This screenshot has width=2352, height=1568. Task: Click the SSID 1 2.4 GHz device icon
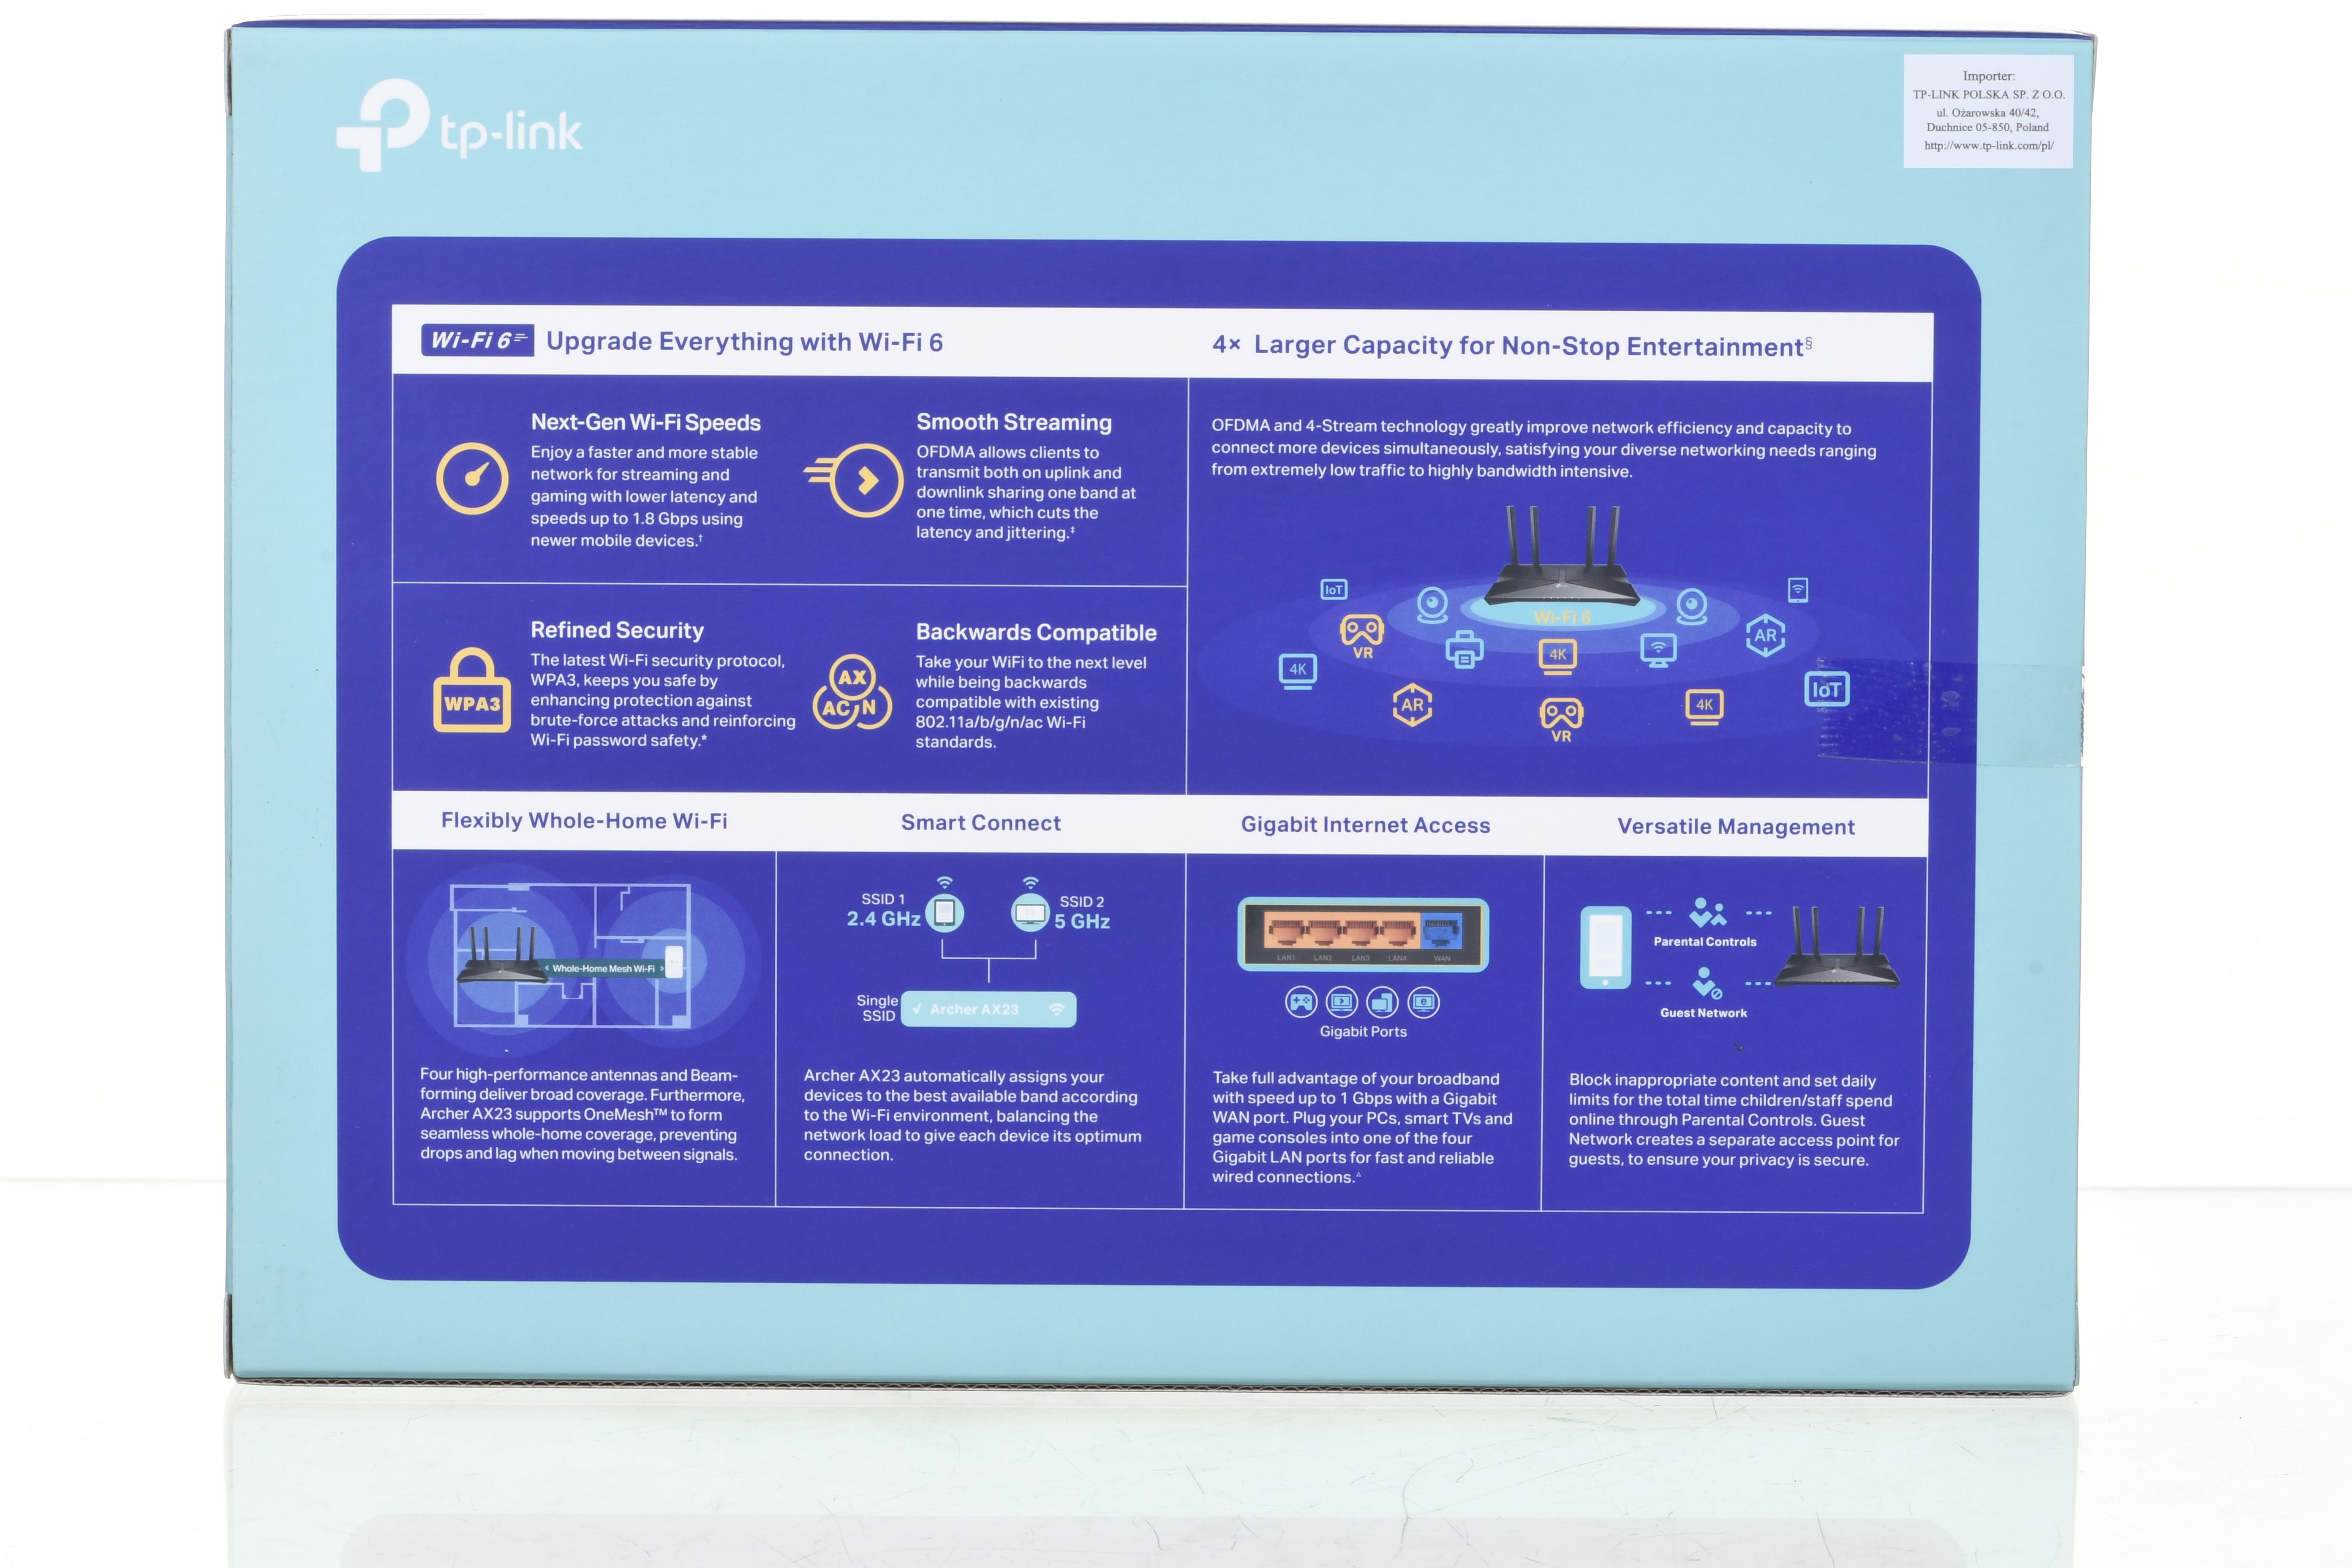944,911
